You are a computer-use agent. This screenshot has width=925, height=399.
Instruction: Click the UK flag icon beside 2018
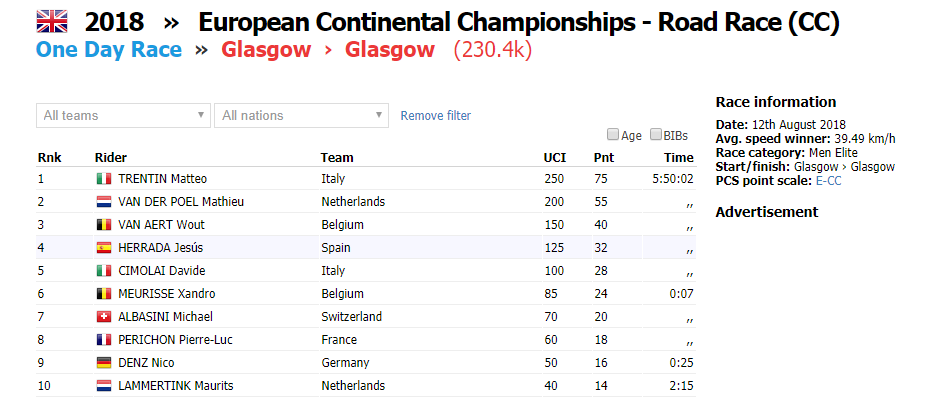(52, 22)
